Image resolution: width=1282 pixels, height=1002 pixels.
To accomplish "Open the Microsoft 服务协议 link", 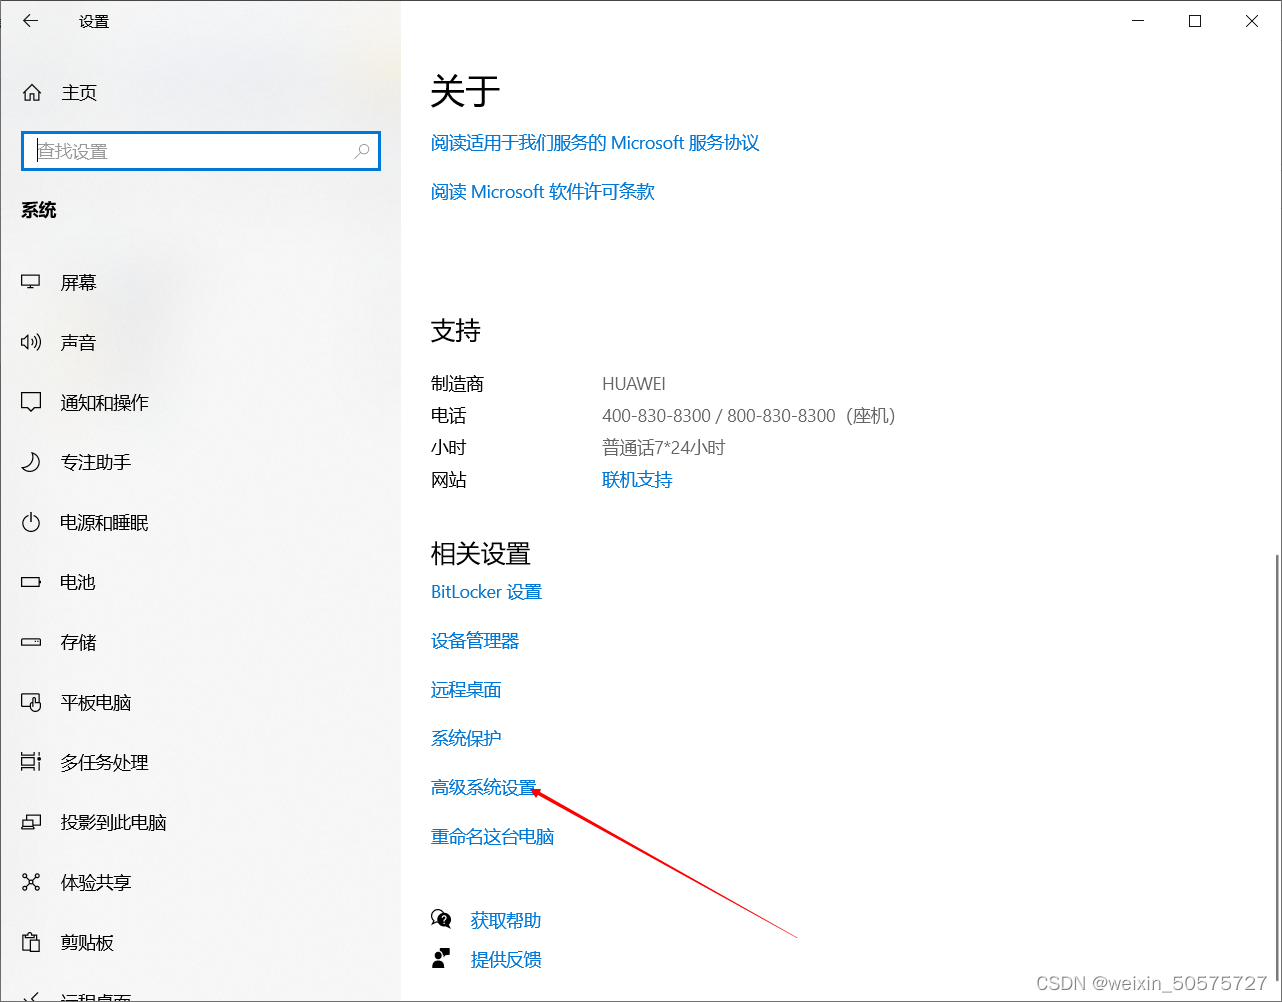I will click(595, 143).
